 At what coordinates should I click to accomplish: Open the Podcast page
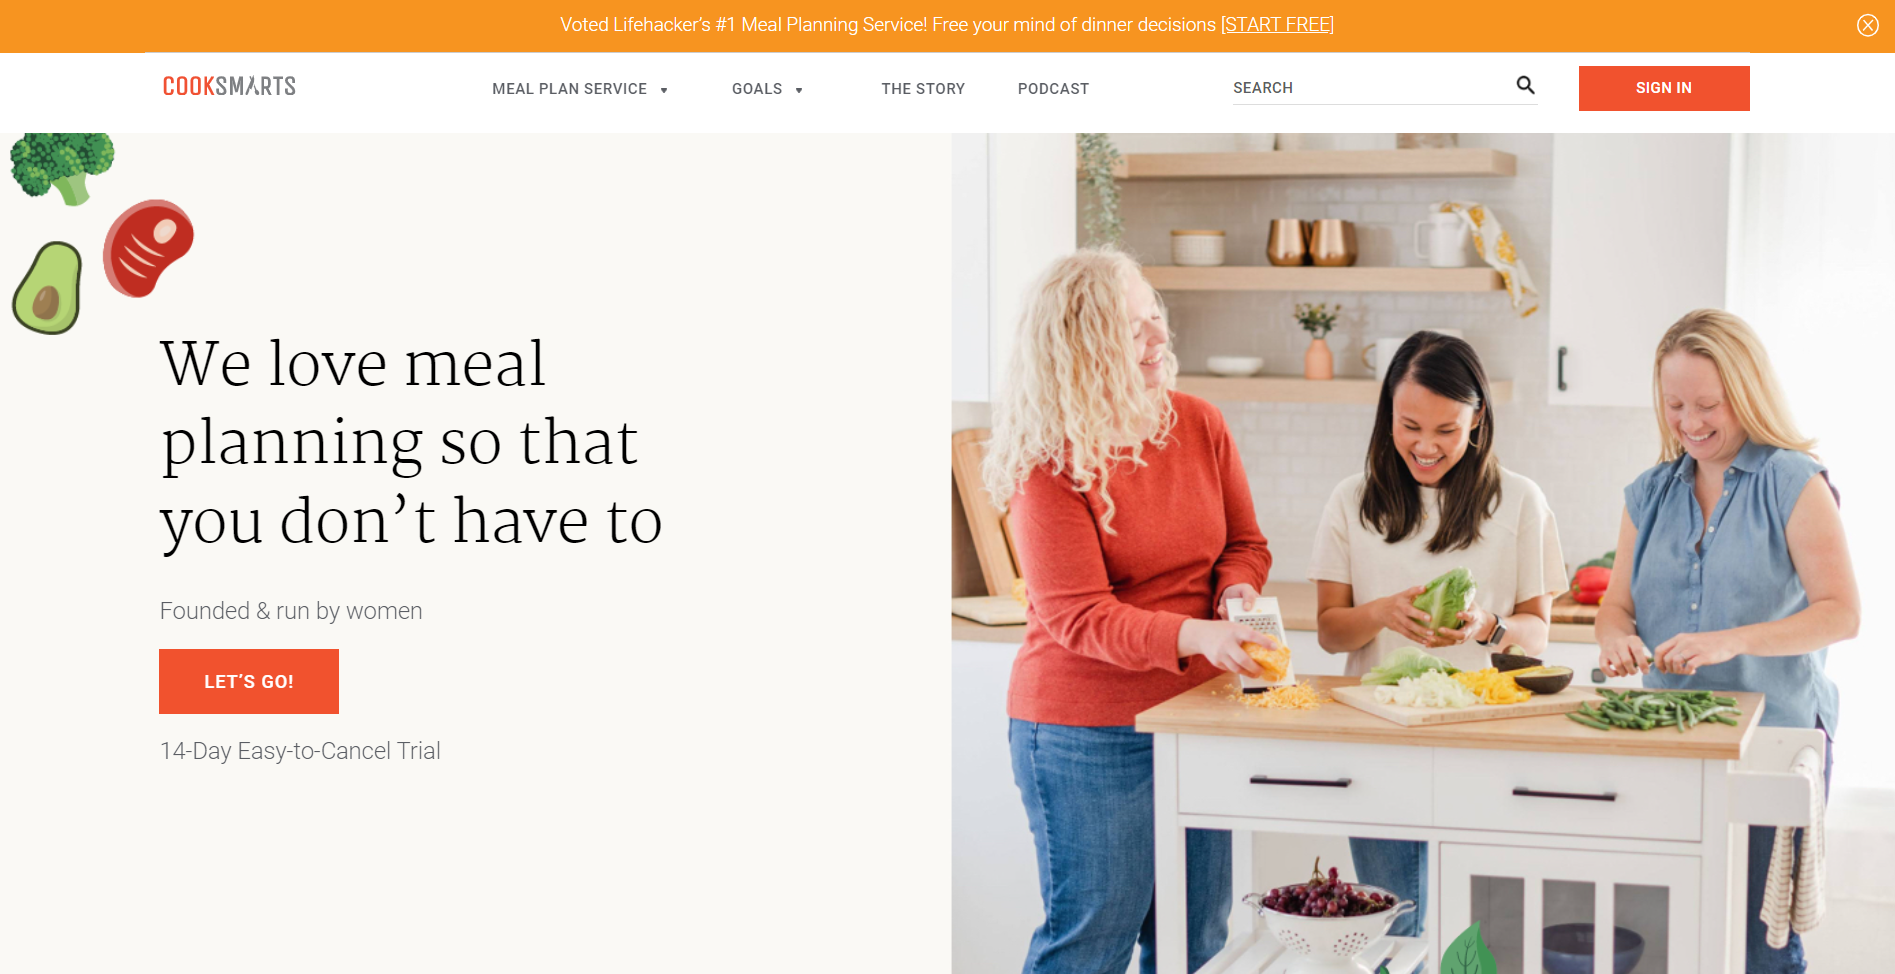tap(1053, 89)
